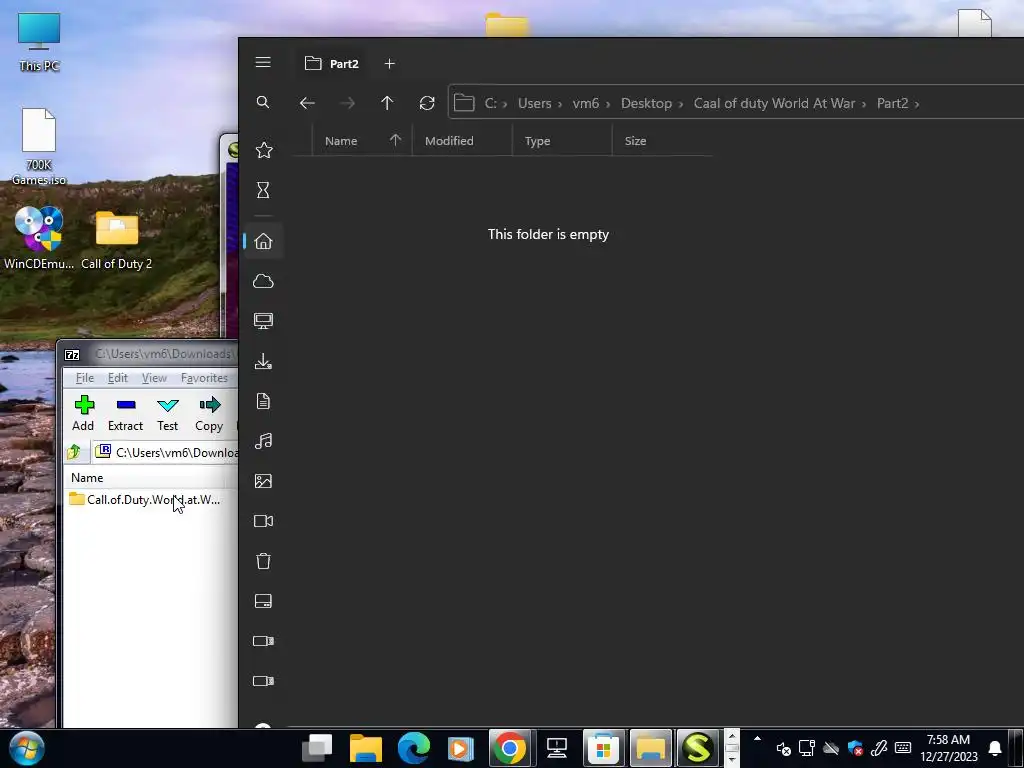Click the 7-Zip path address field

pyautogui.click(x=167, y=452)
